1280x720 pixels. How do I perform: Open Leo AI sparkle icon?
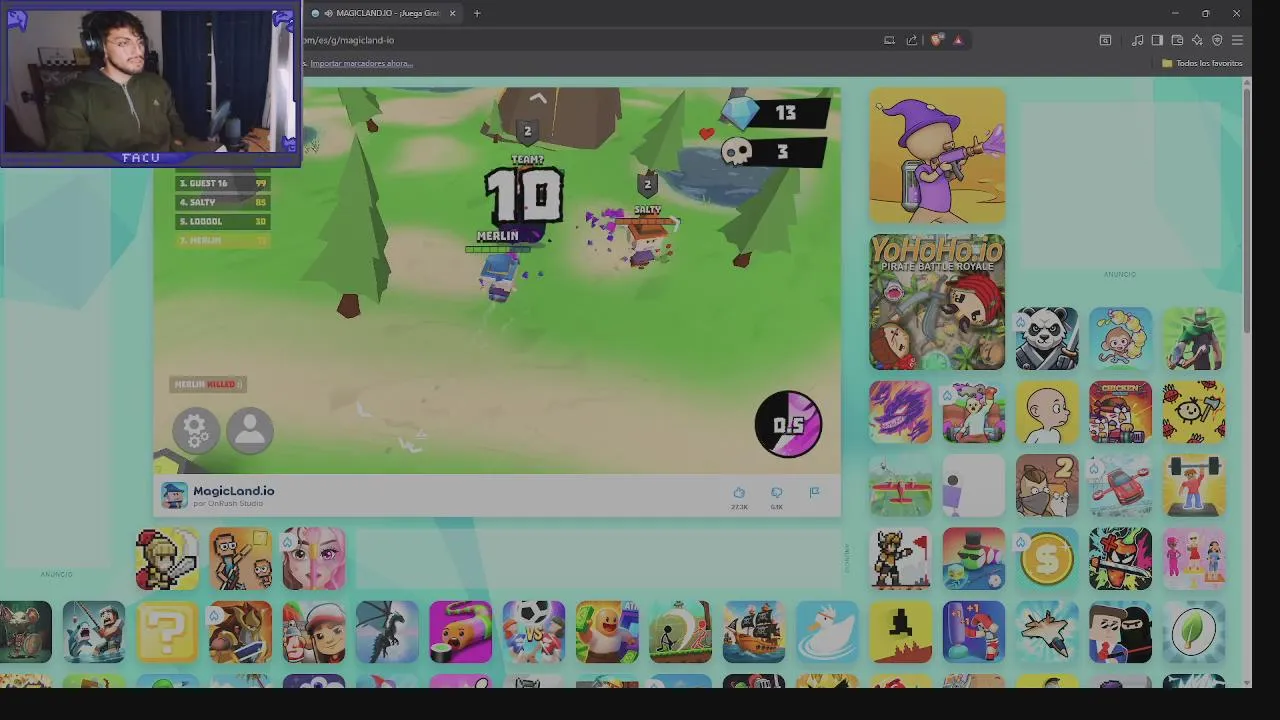(x=1197, y=40)
